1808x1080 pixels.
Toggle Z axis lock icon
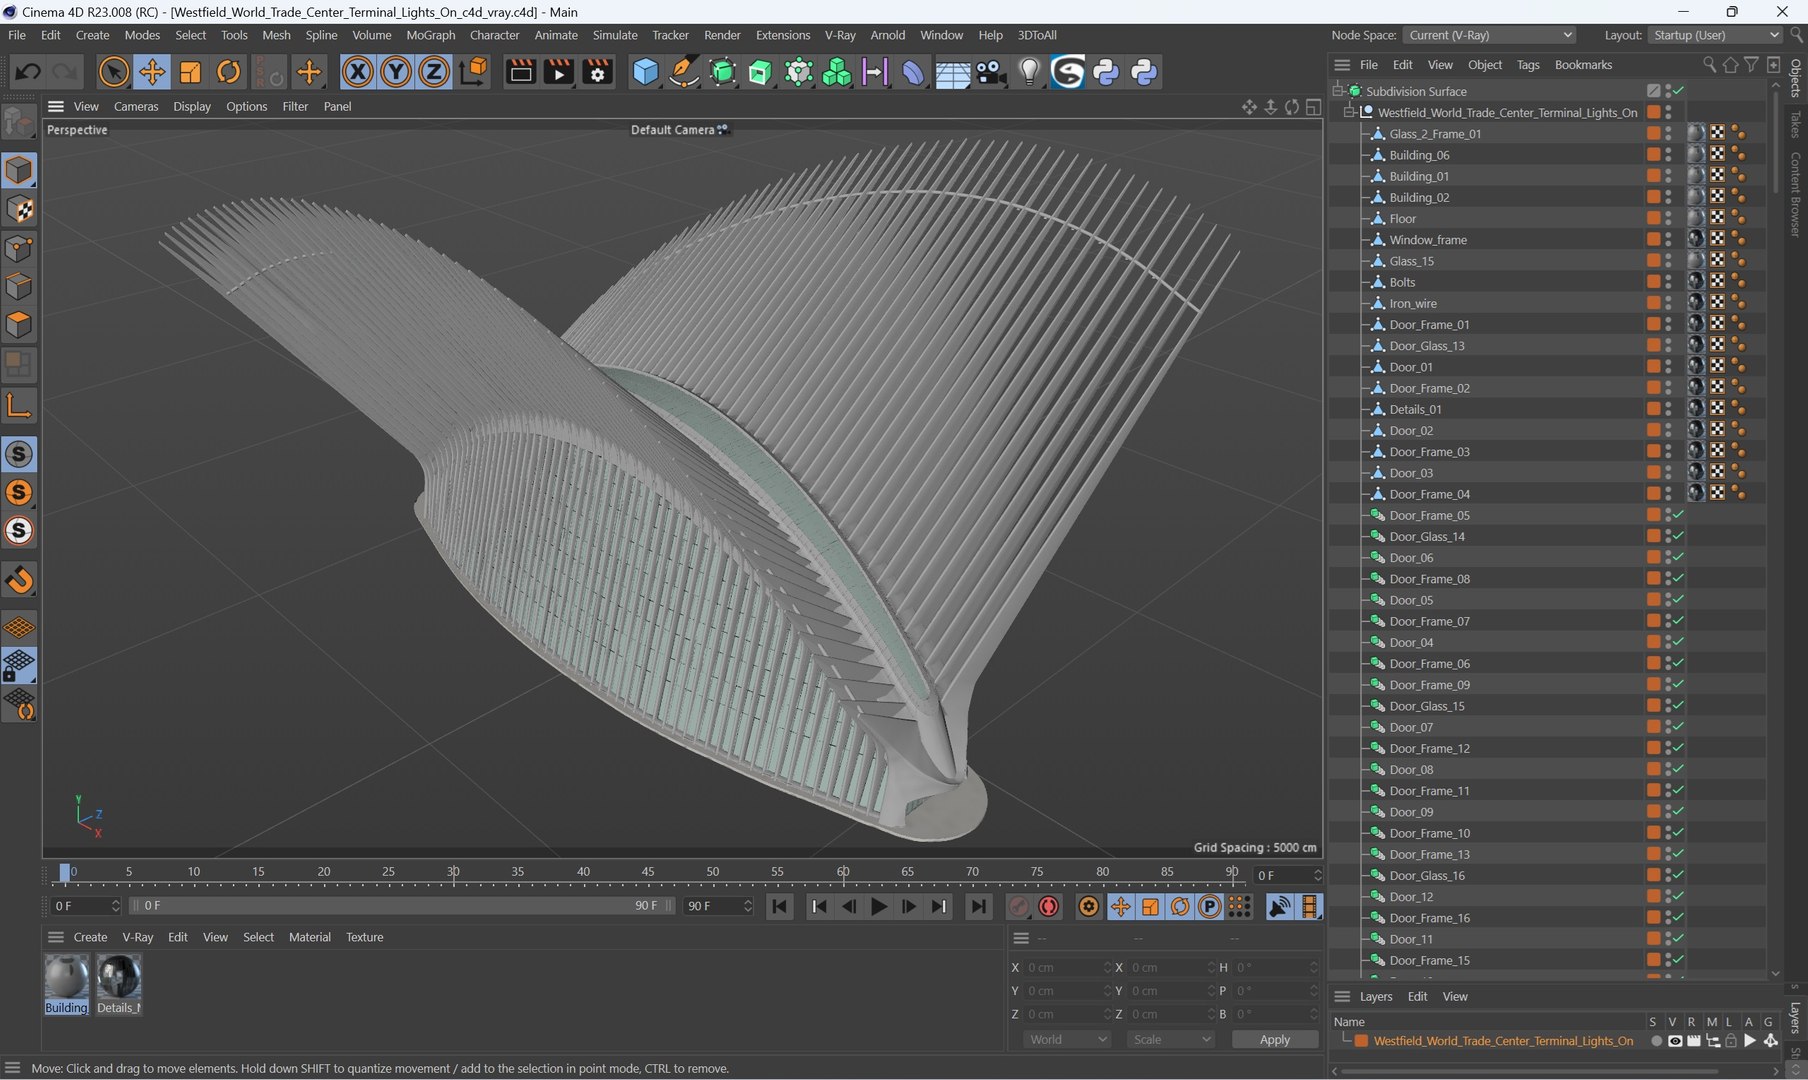(x=434, y=71)
